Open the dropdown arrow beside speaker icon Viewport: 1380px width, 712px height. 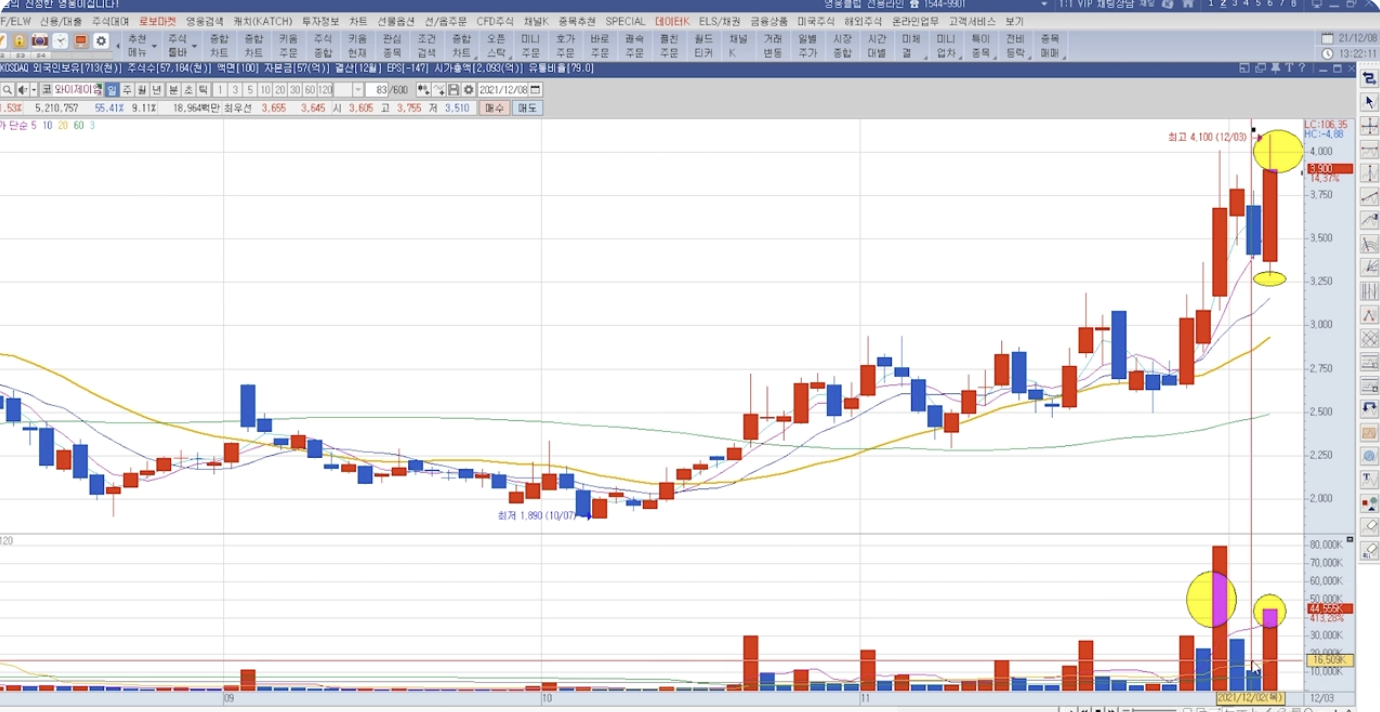point(34,90)
